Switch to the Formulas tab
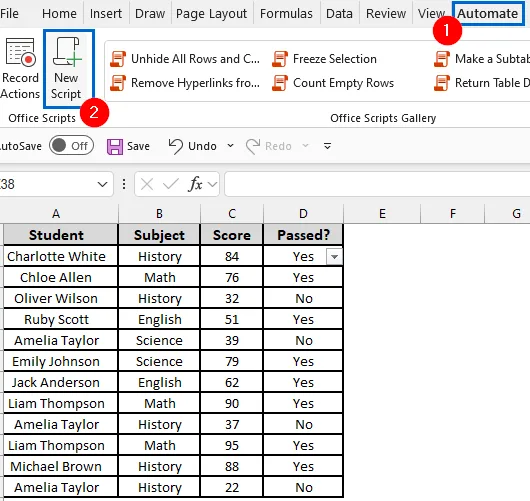This screenshot has width=530, height=501. tap(286, 14)
